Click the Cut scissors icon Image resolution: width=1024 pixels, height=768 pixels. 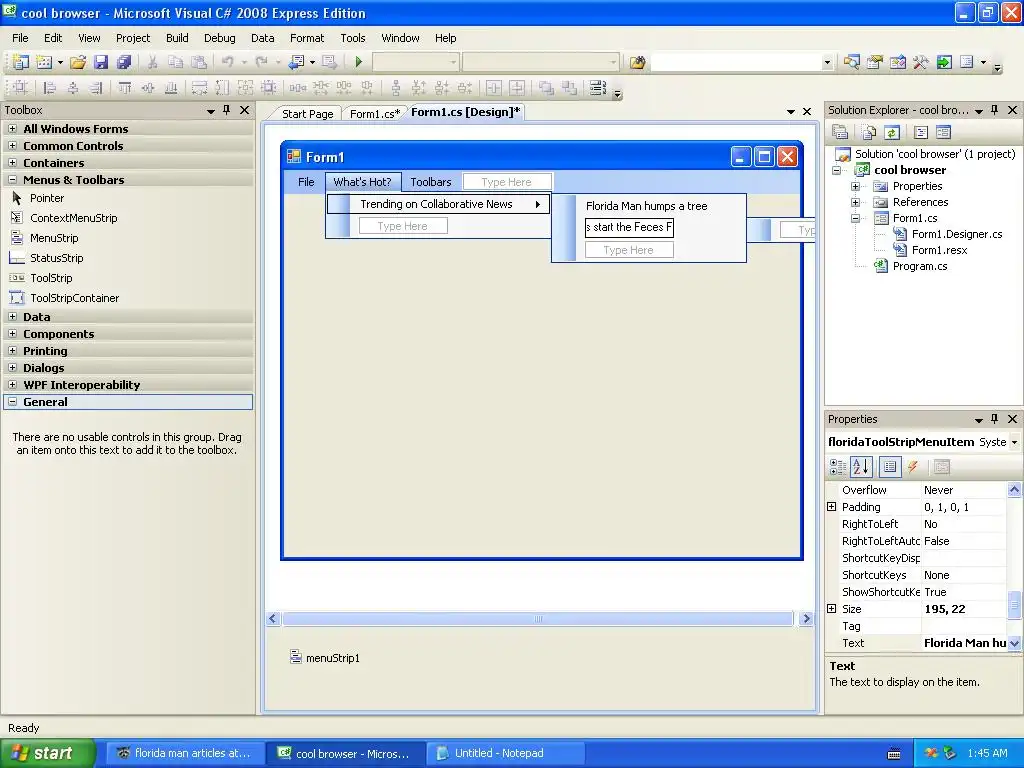(x=152, y=62)
